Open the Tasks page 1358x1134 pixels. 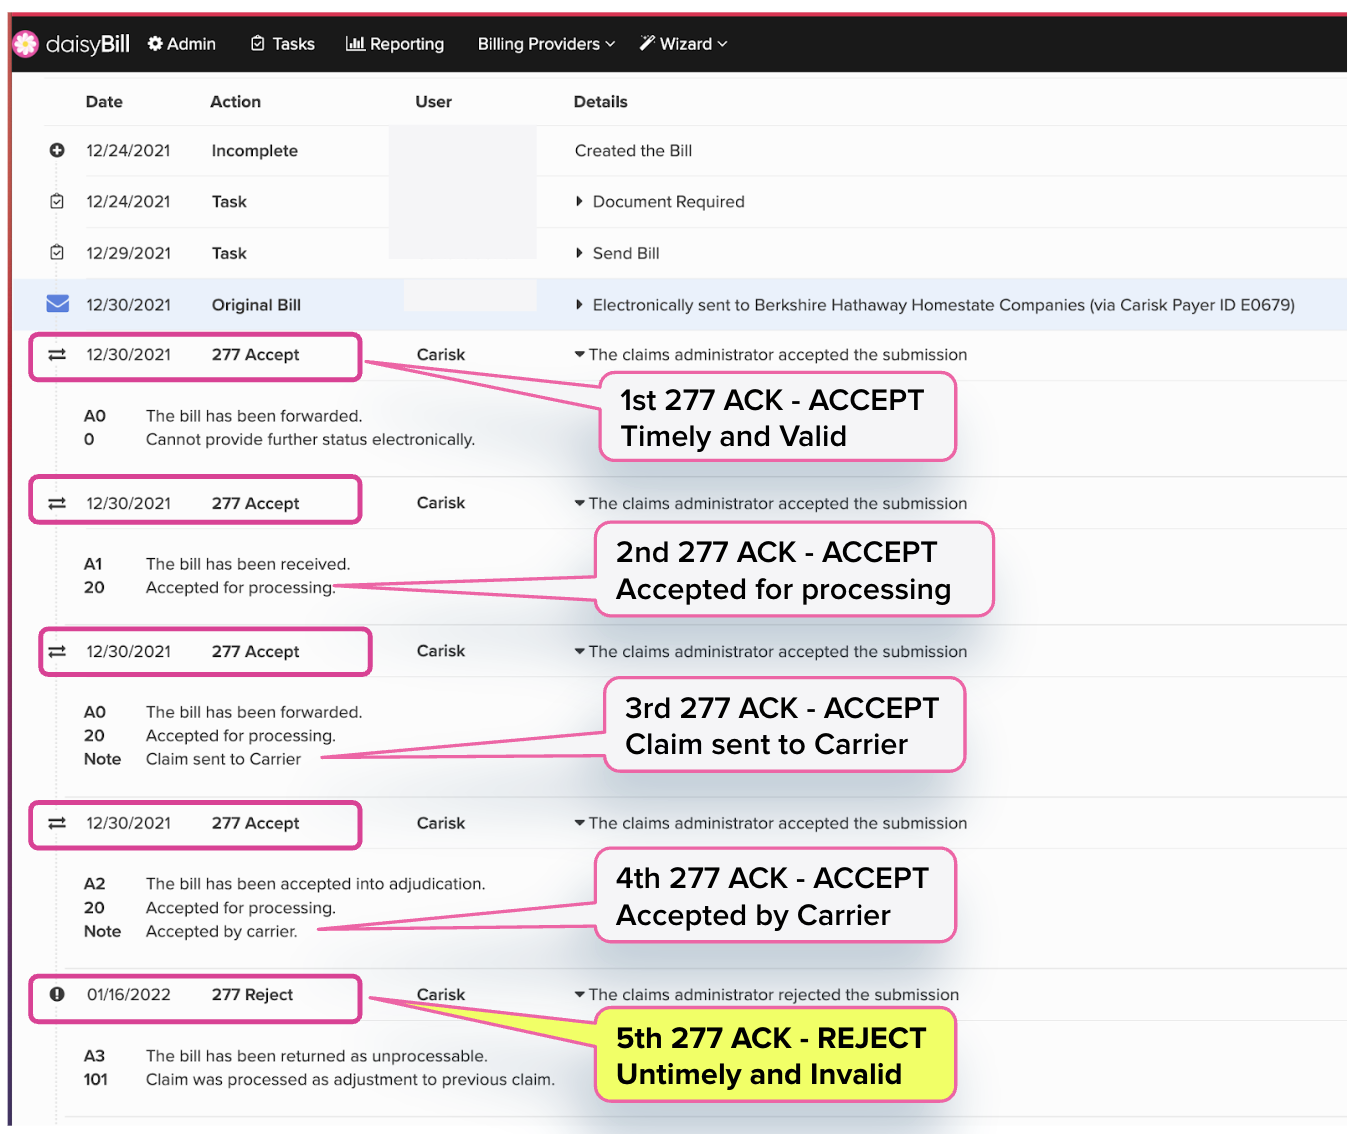click(x=283, y=44)
